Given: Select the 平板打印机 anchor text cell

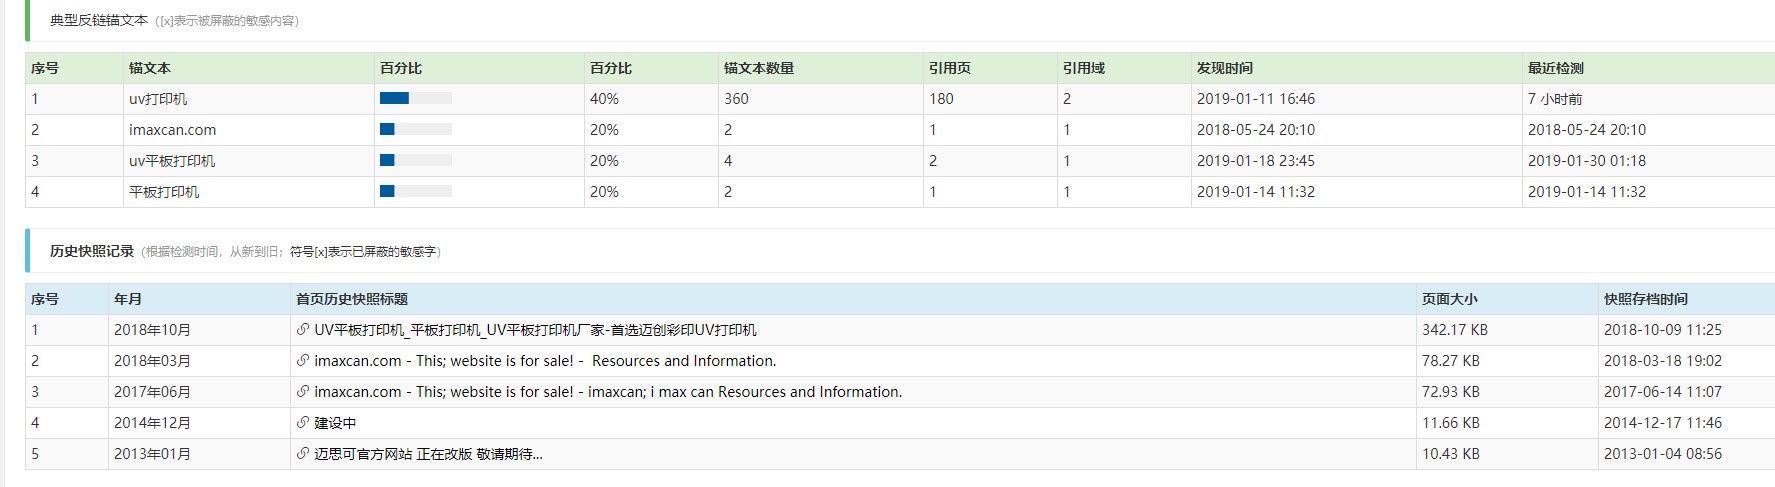Looking at the screenshot, I should pos(164,192).
